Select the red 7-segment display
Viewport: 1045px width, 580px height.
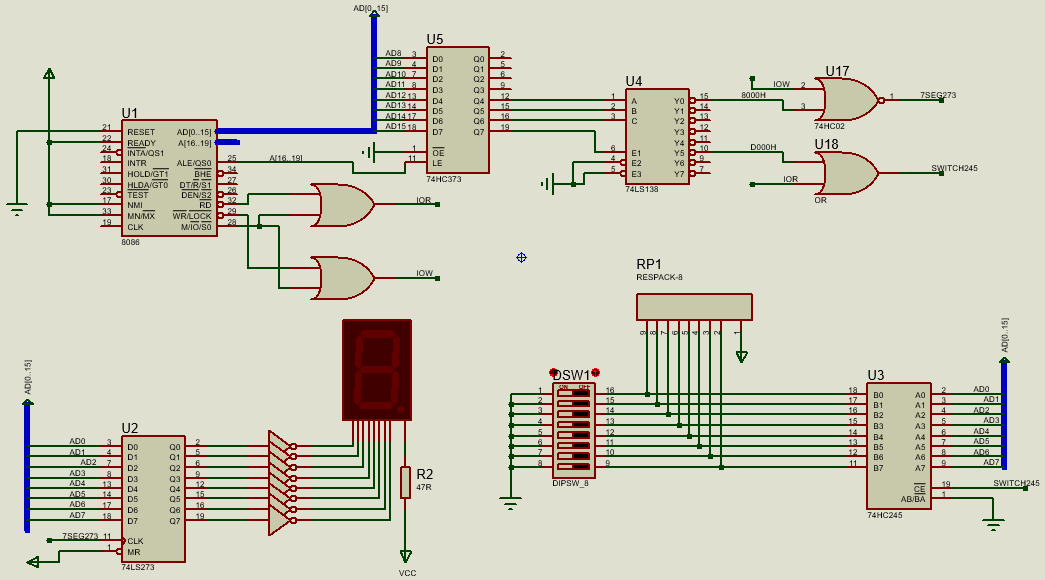(x=377, y=370)
